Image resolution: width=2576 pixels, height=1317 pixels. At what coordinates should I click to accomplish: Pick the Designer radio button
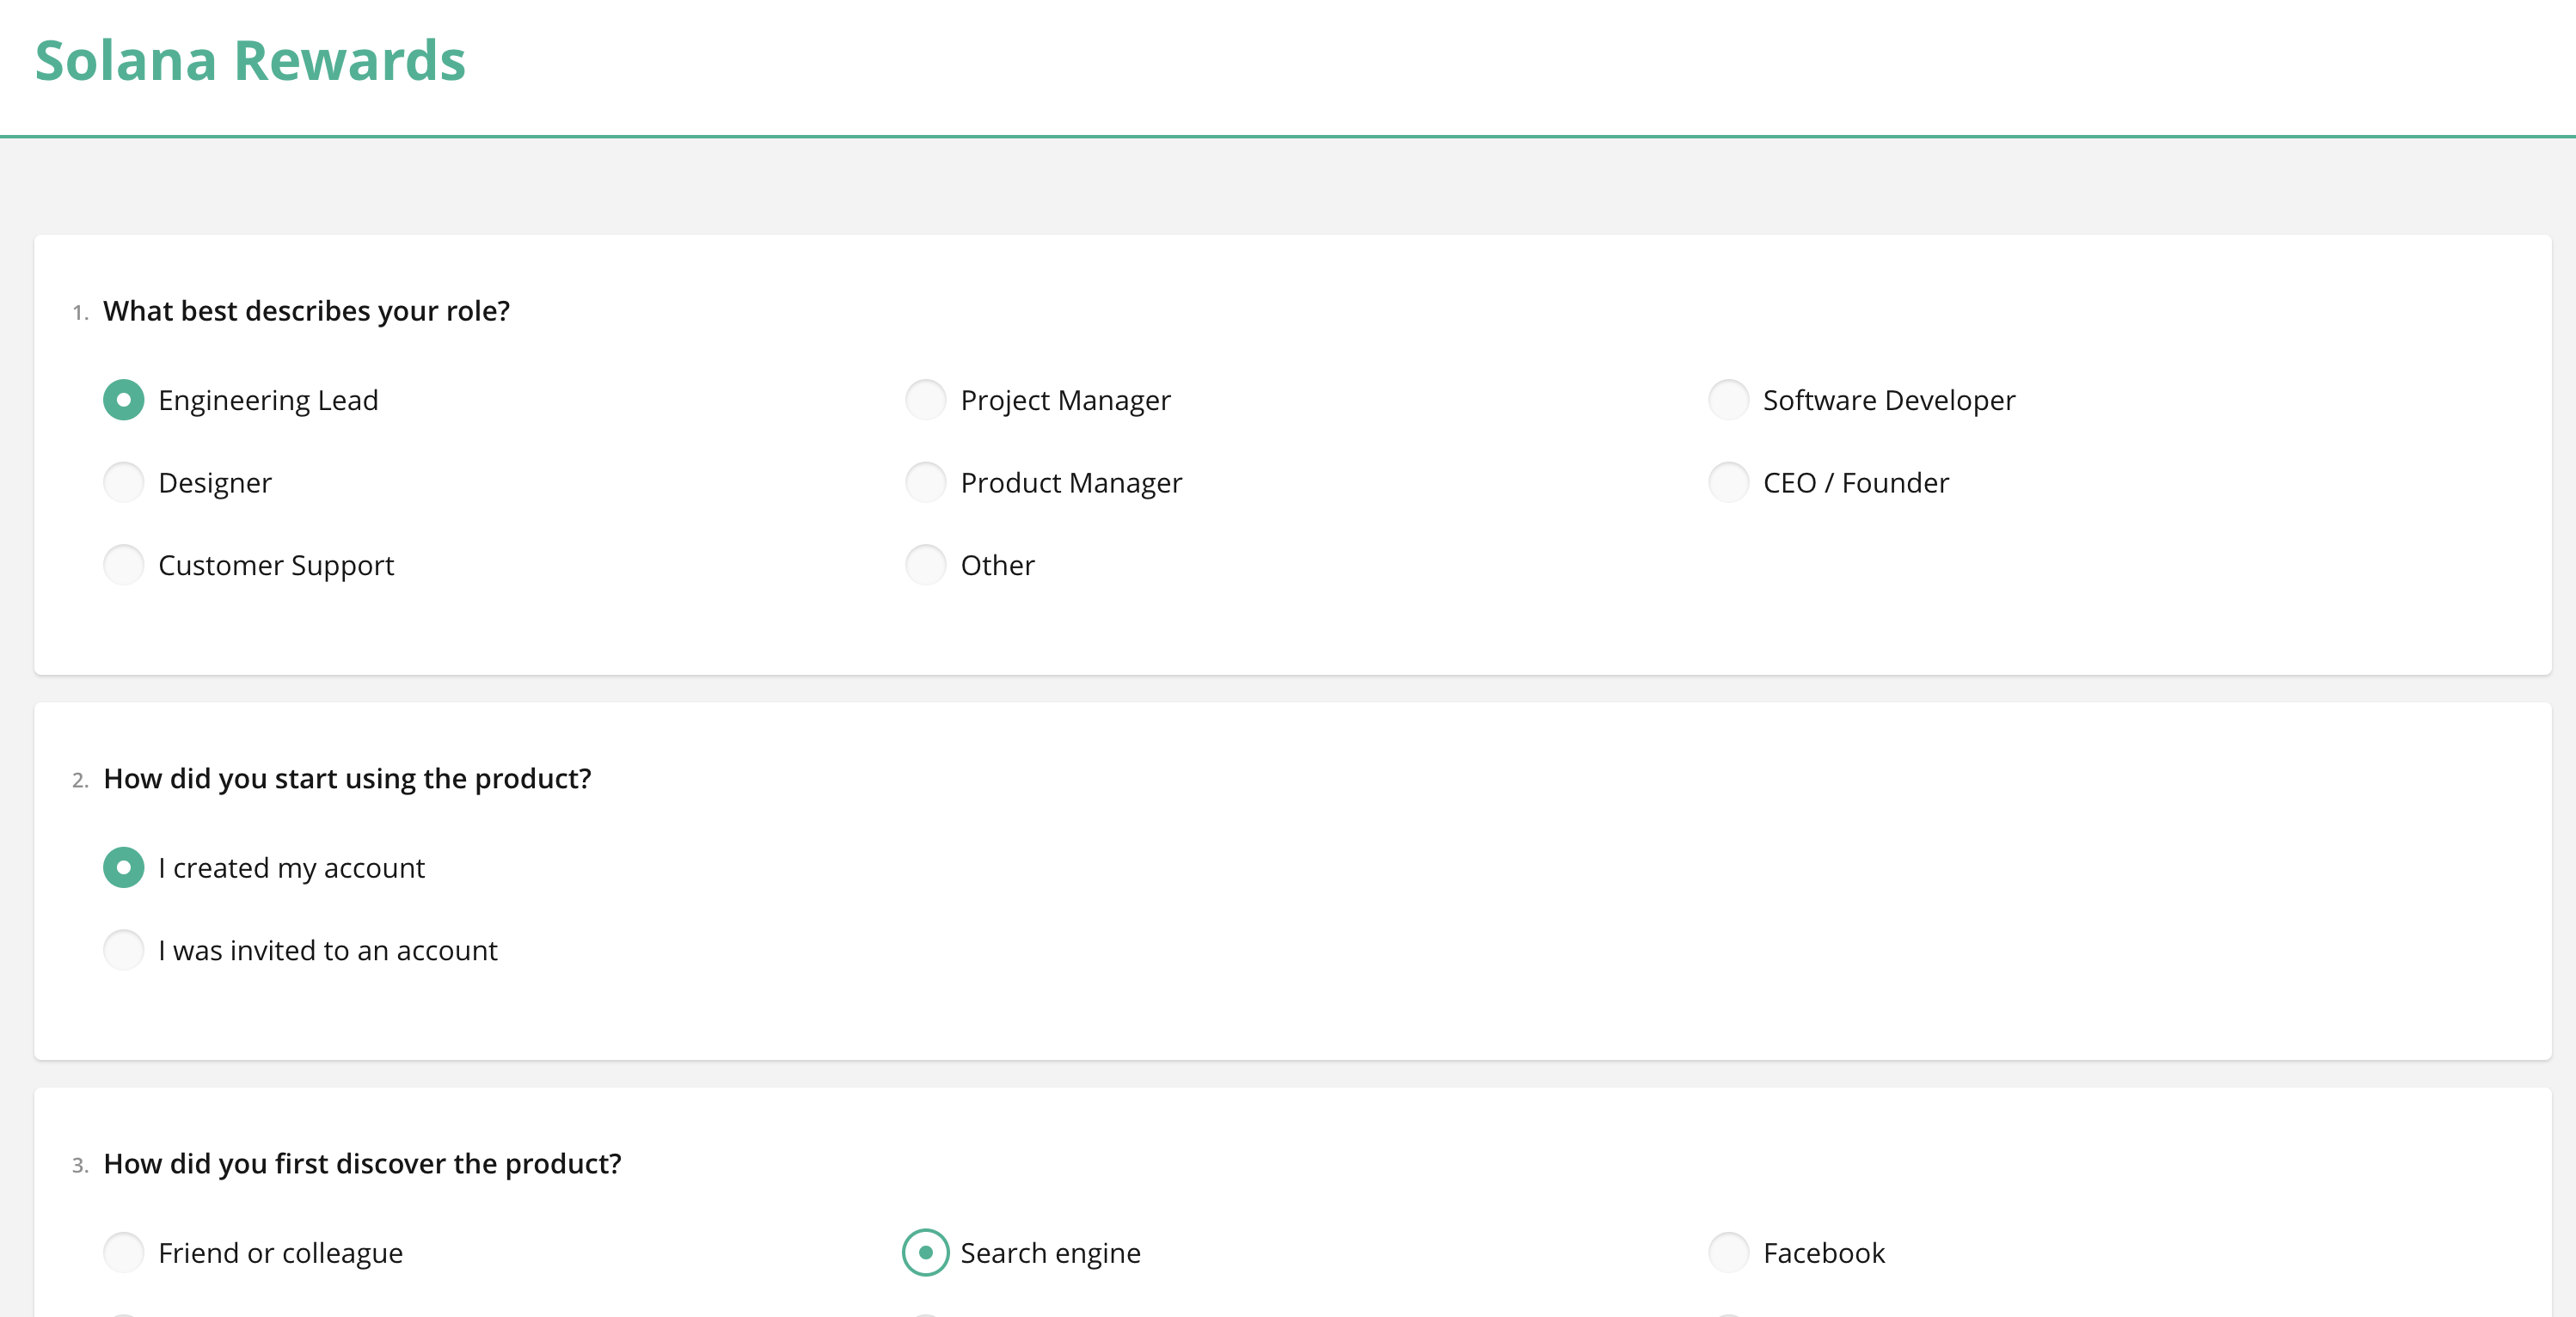click(x=123, y=483)
